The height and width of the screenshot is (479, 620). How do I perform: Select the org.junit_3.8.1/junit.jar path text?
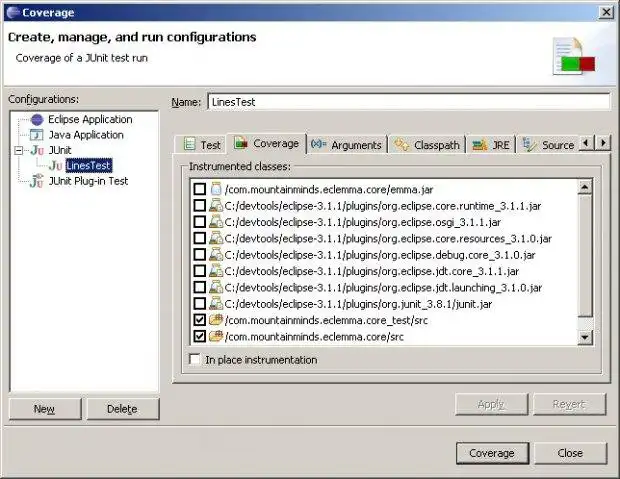click(358, 304)
